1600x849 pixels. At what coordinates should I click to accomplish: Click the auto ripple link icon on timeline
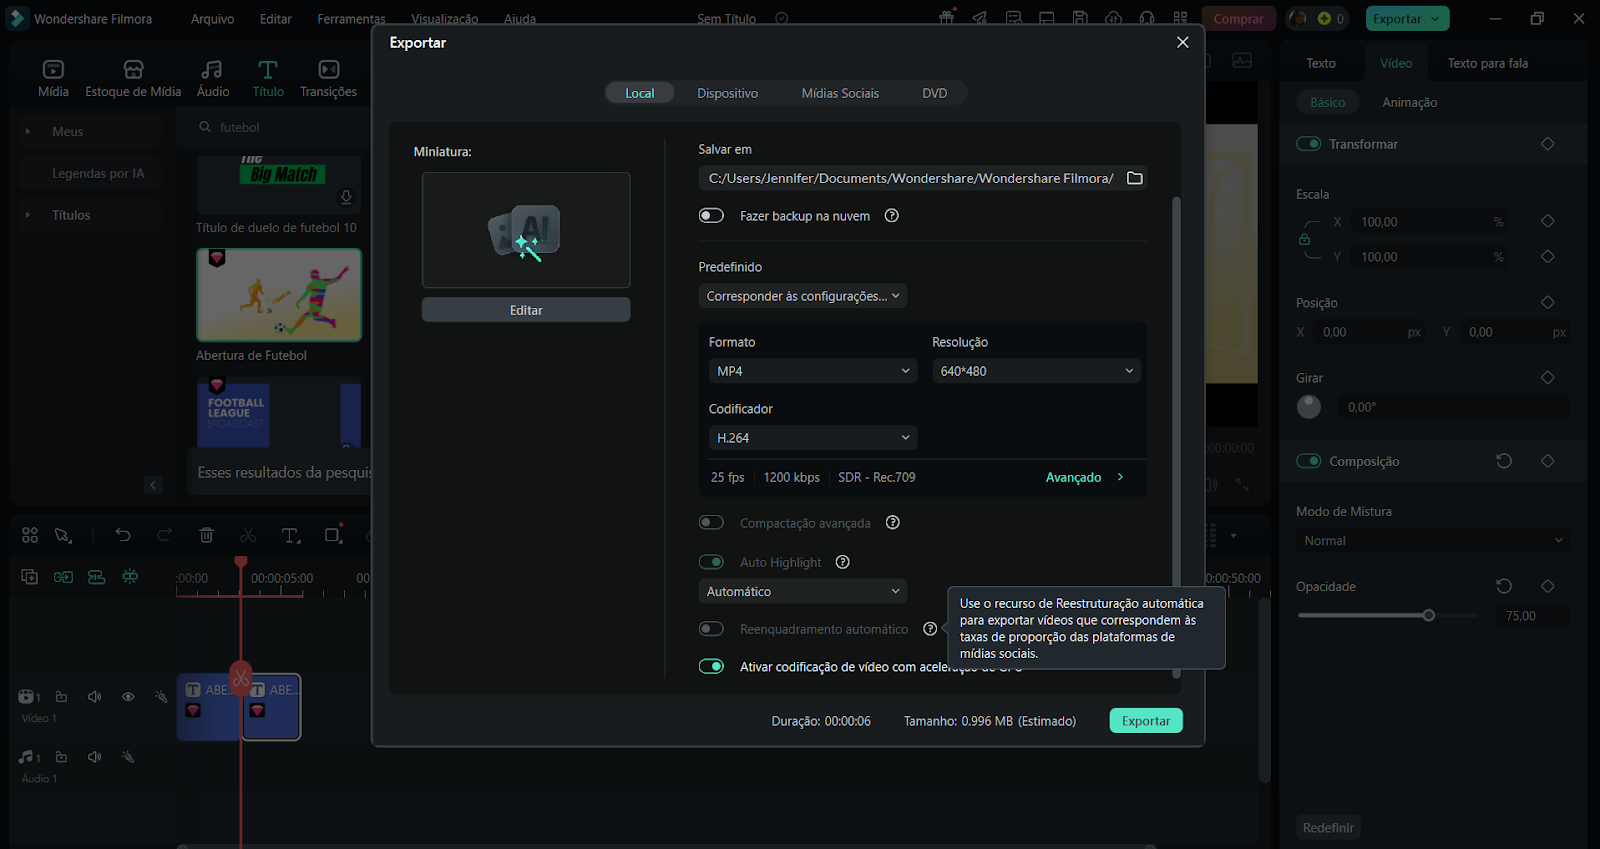63,577
